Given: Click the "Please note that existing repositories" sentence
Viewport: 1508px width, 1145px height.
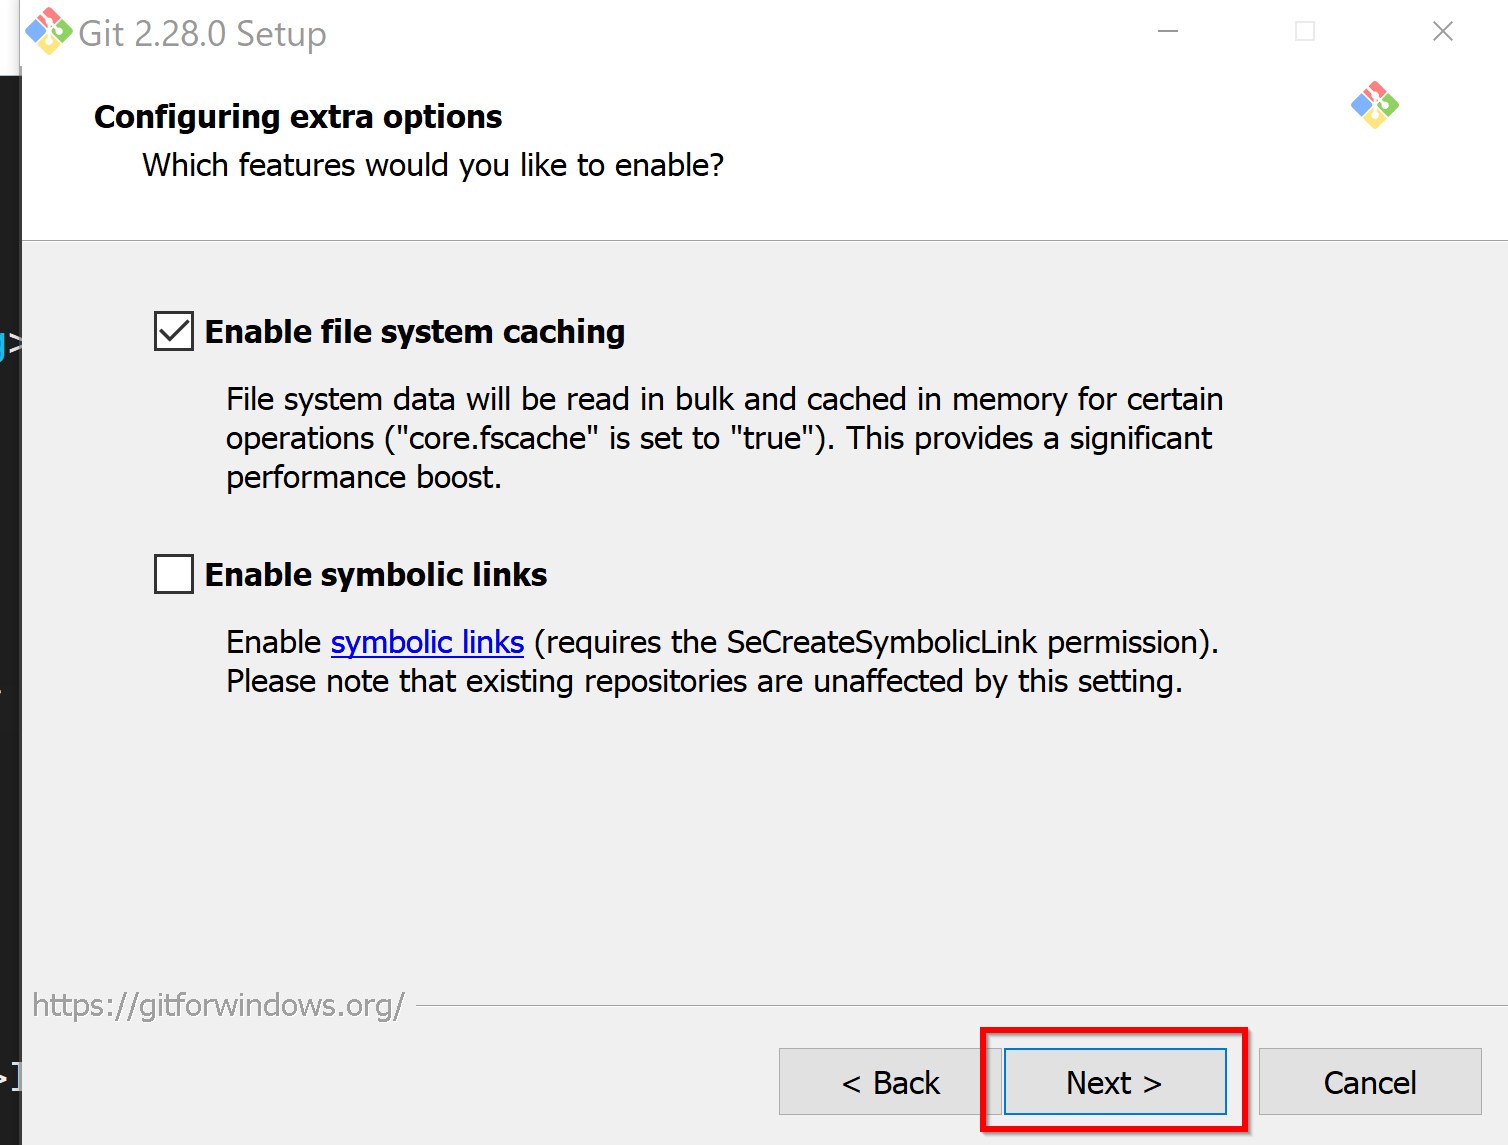Looking at the screenshot, I should tap(704, 681).
